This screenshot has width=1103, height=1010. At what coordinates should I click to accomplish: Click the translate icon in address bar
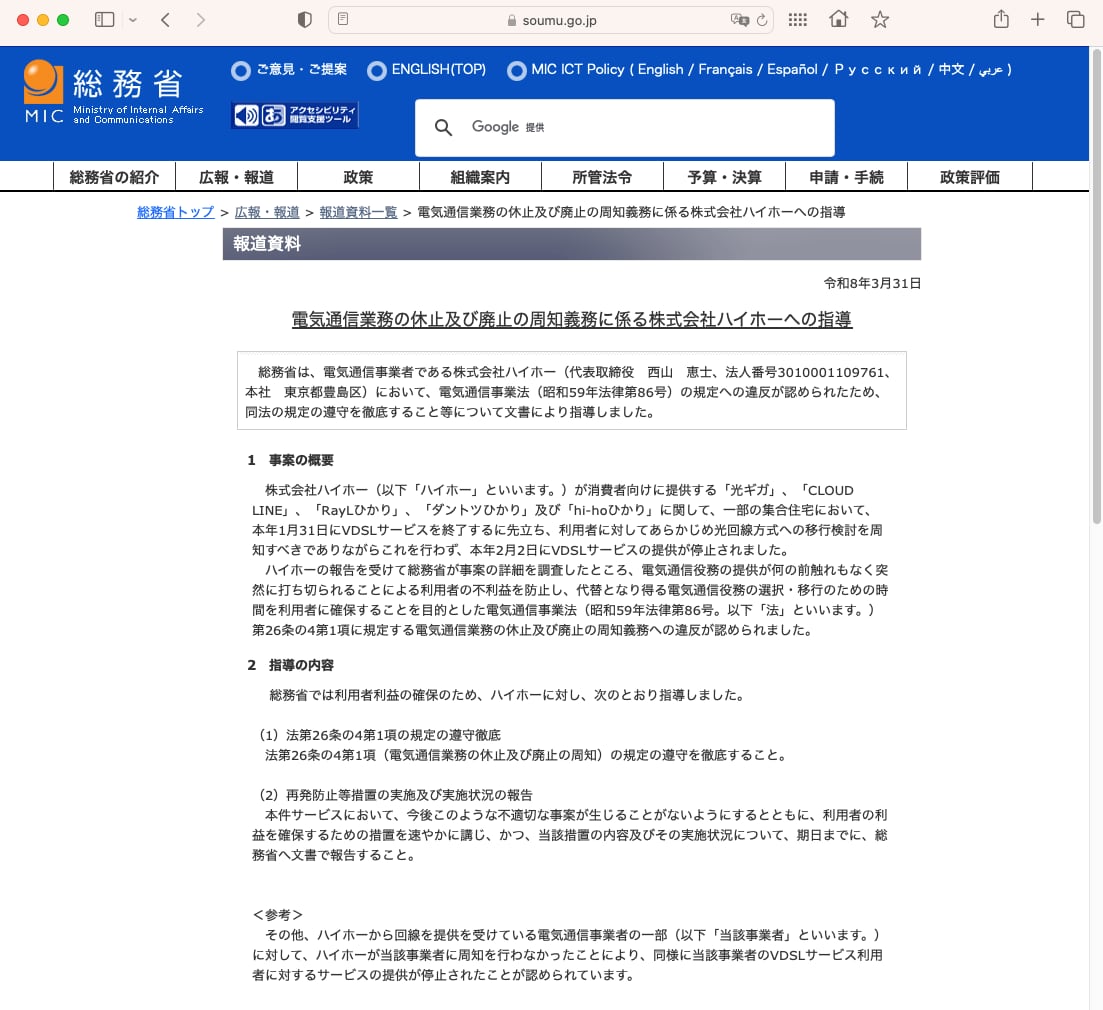click(x=739, y=20)
